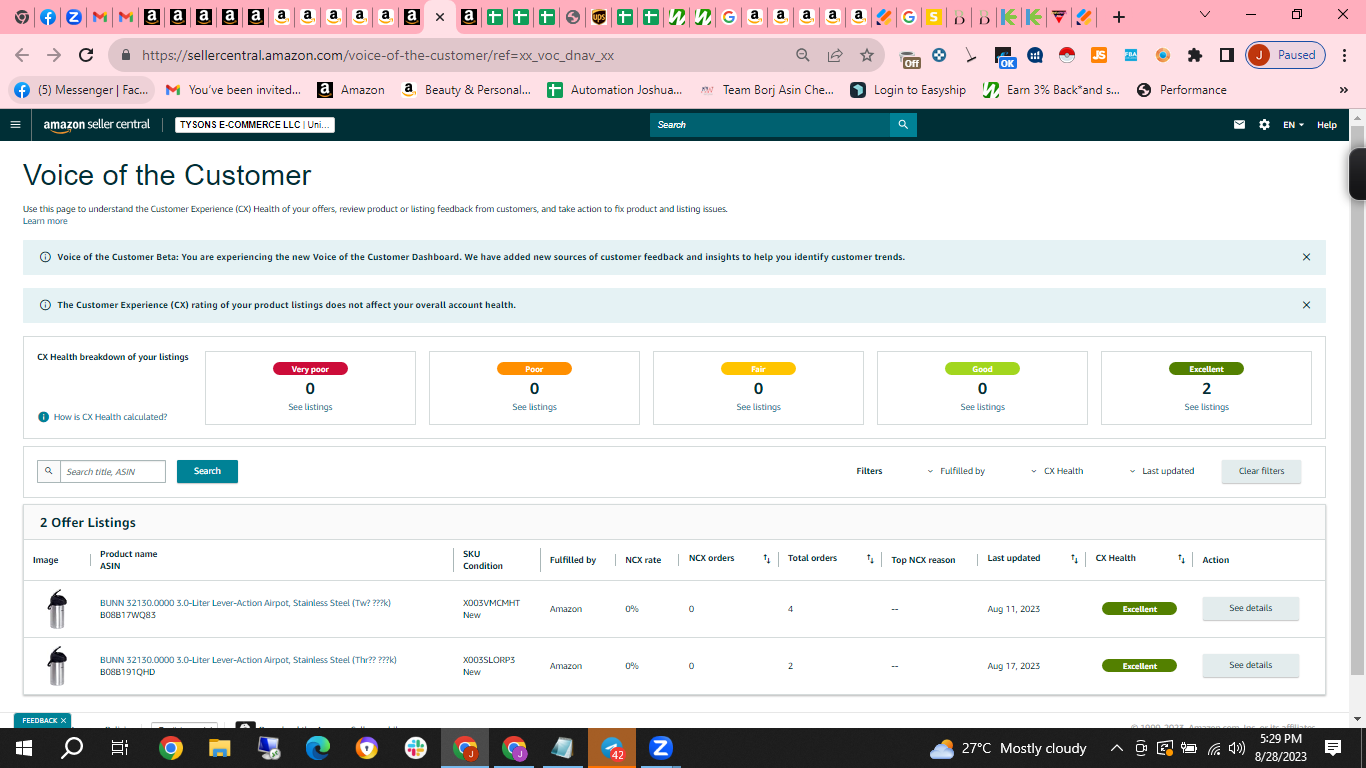Open the Help link in the header
1366x768 pixels.
click(x=1327, y=125)
